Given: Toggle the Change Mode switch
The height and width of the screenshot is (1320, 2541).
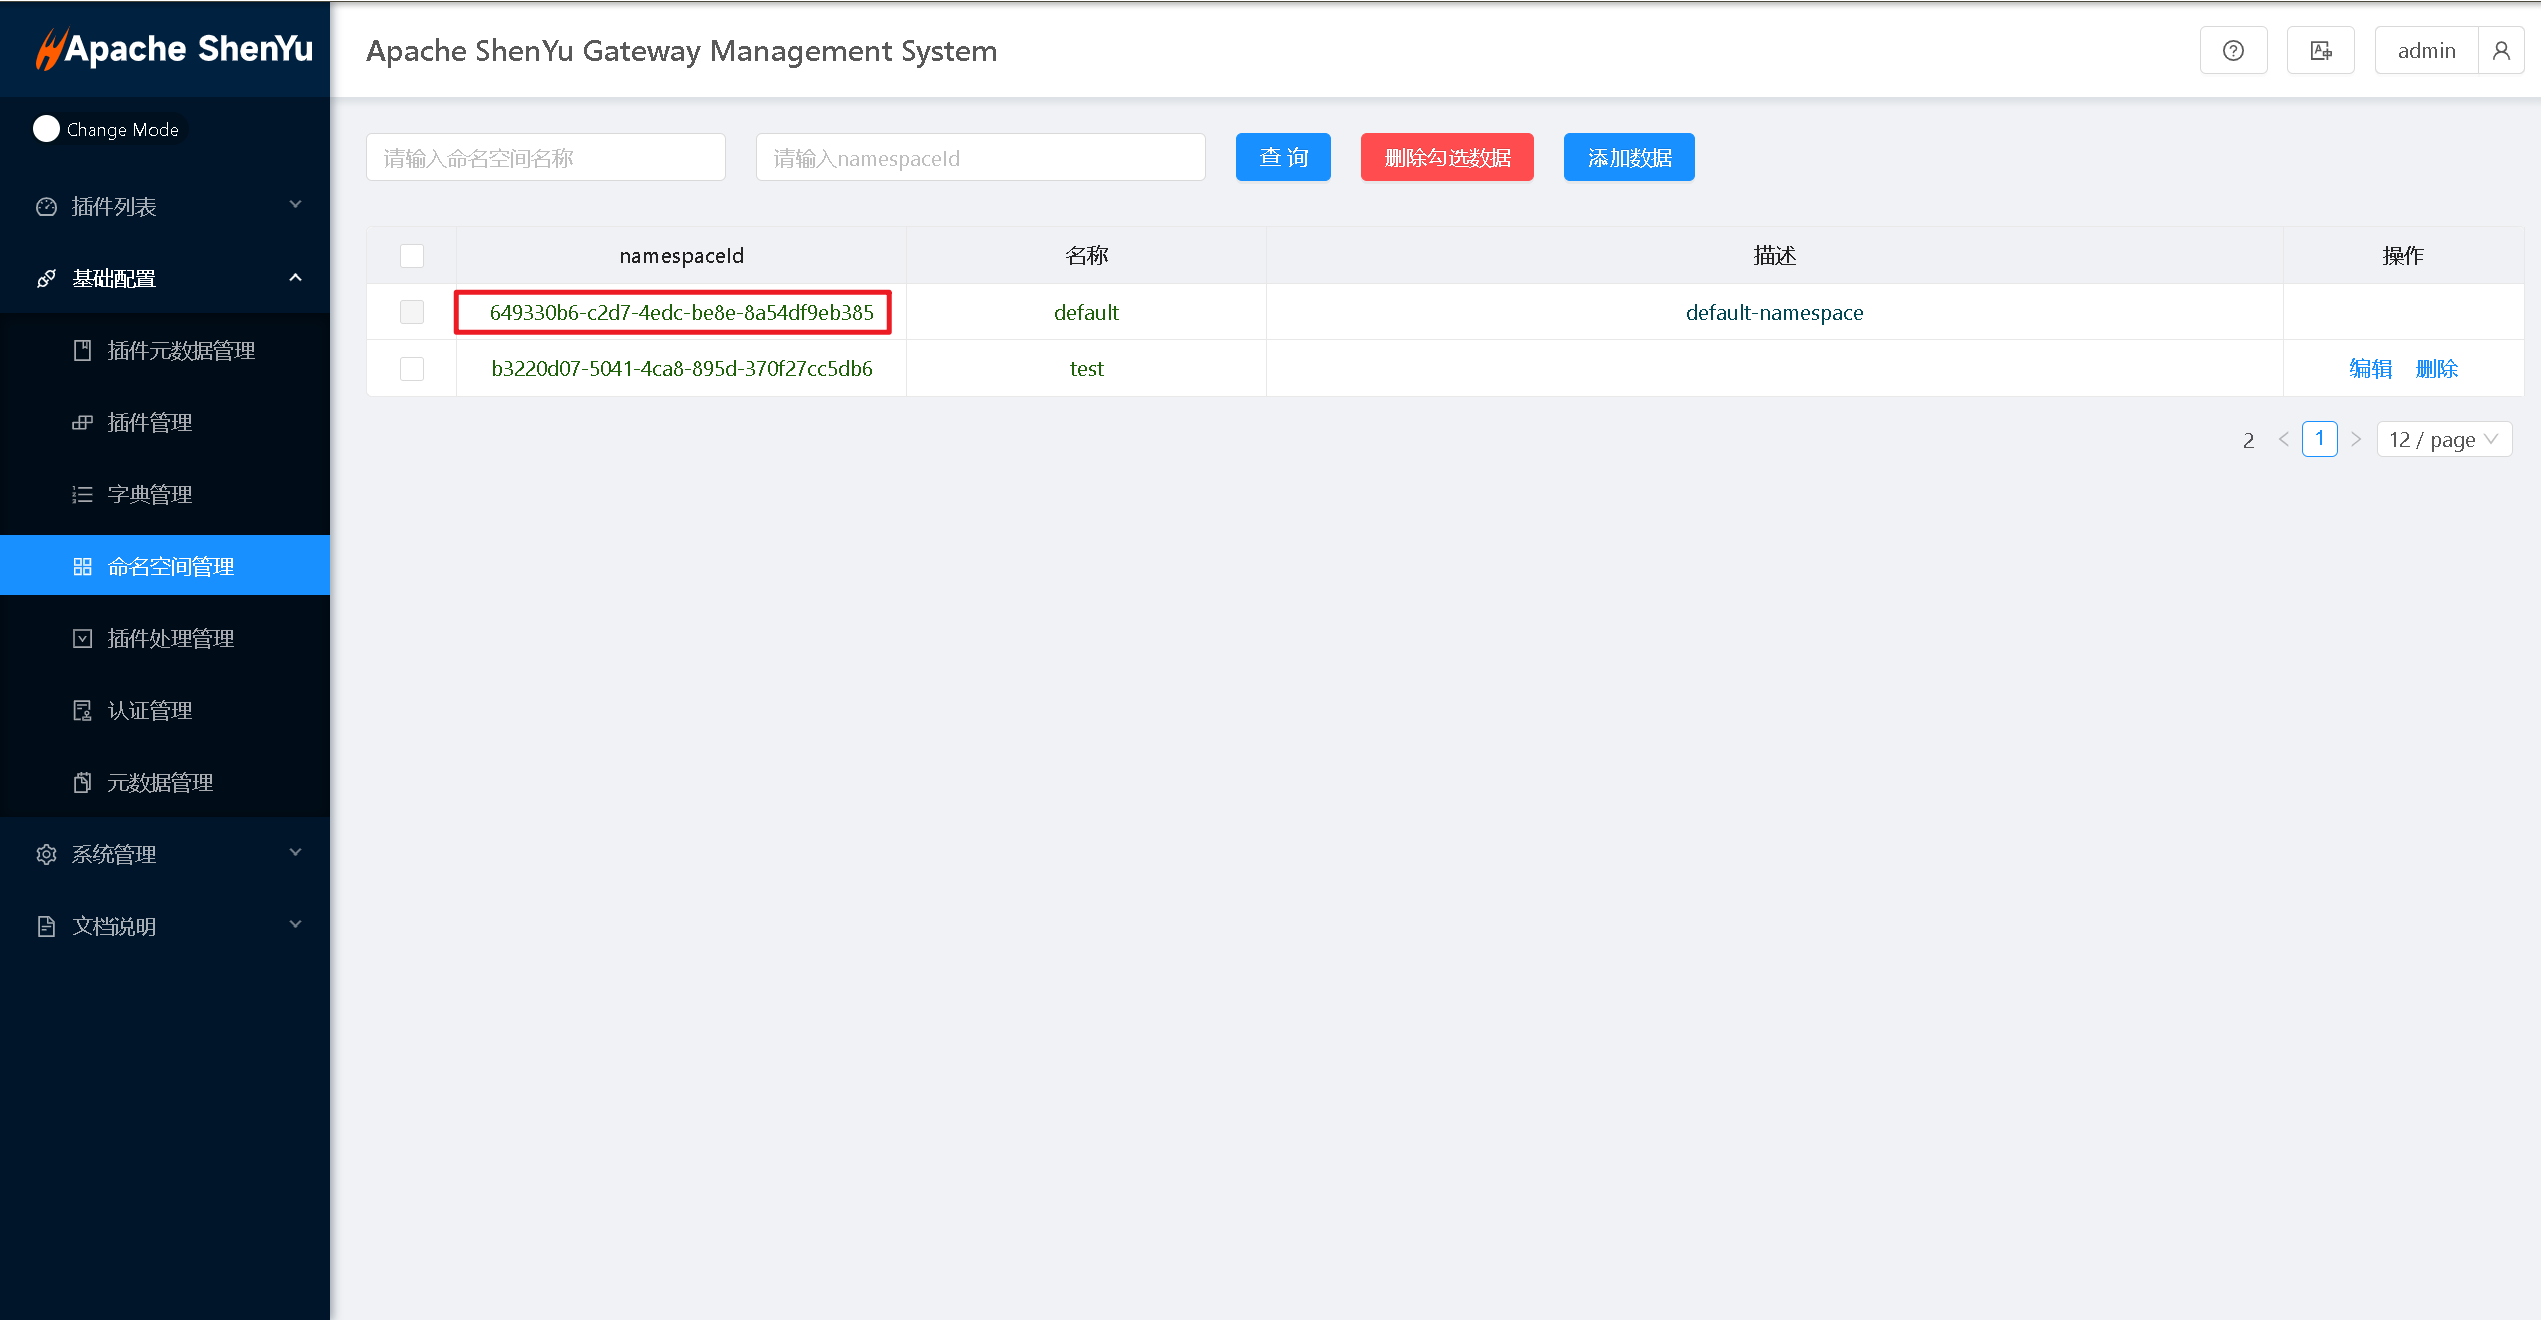Looking at the screenshot, I should coord(47,130).
